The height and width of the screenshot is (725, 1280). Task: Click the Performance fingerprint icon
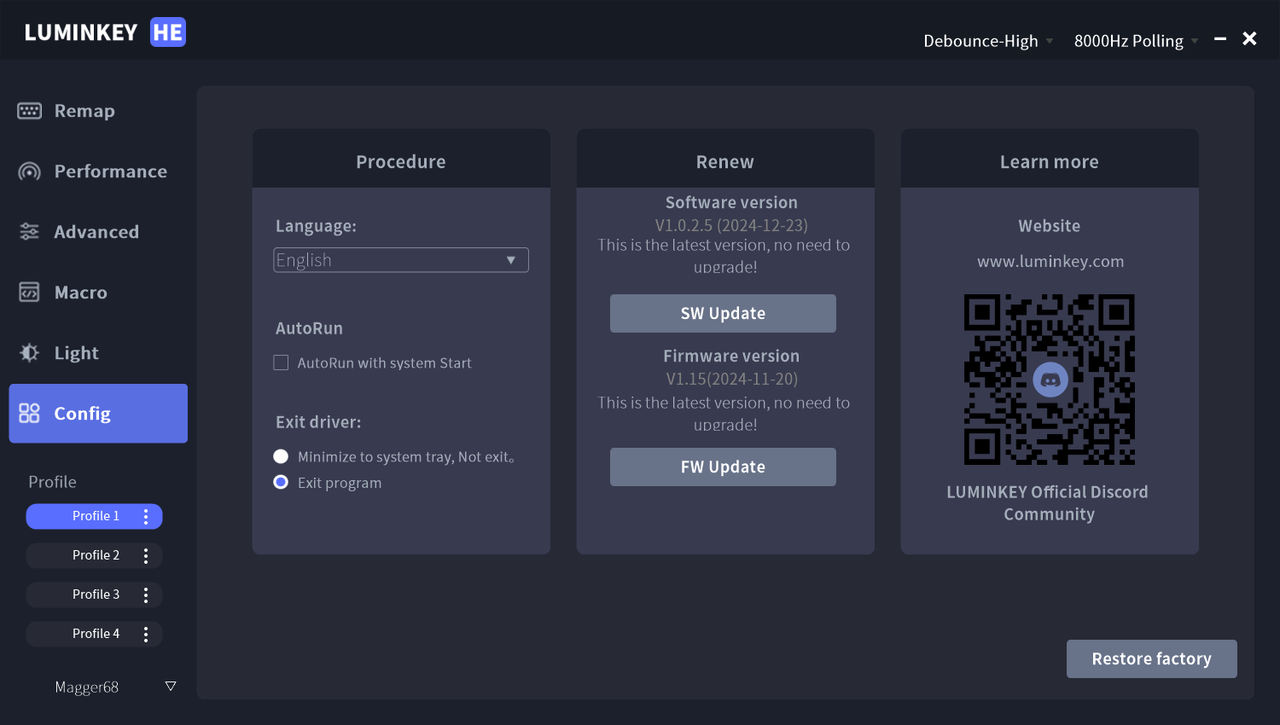[29, 171]
